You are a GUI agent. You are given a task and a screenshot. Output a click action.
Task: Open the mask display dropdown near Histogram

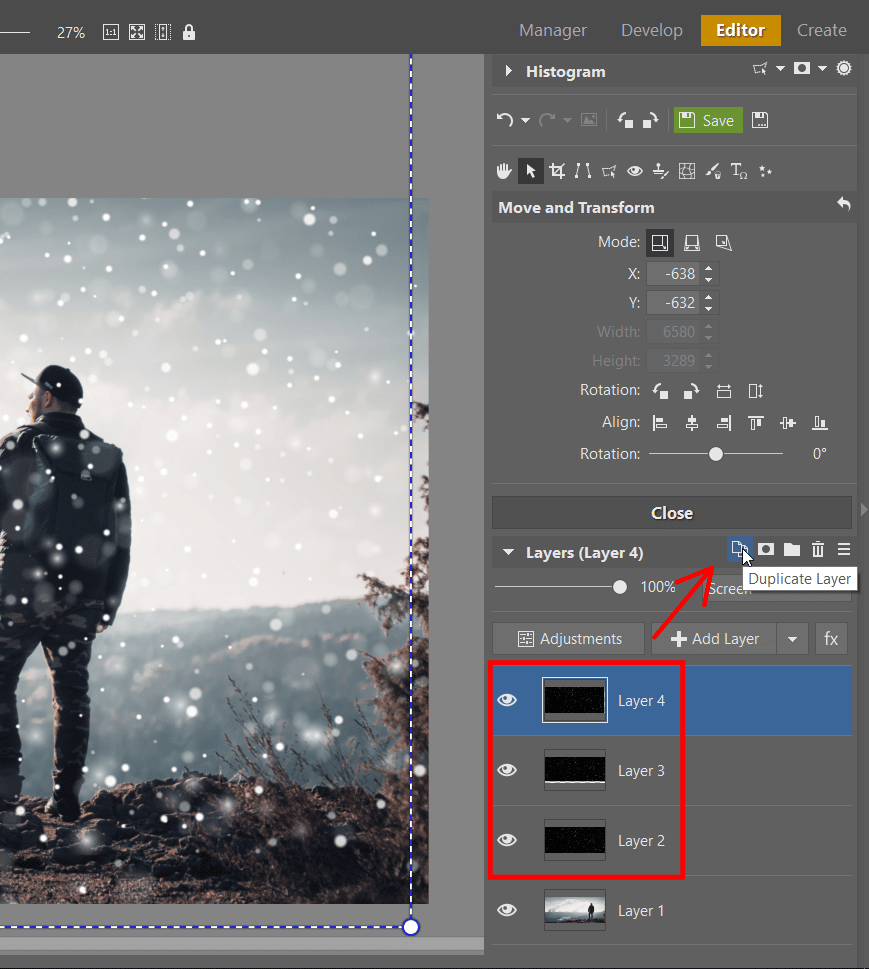click(x=823, y=69)
